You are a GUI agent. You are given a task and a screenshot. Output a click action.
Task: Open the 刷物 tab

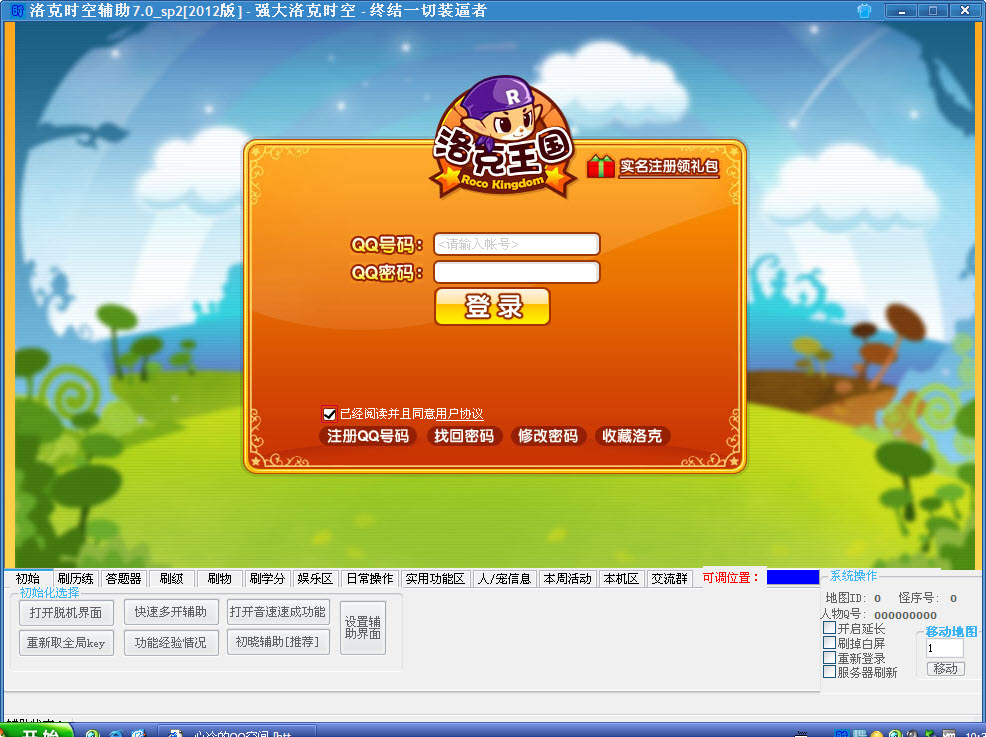tap(219, 579)
